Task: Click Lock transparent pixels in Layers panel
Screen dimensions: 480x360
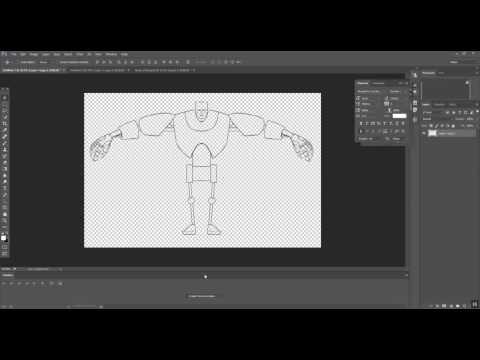Action: coord(431,126)
